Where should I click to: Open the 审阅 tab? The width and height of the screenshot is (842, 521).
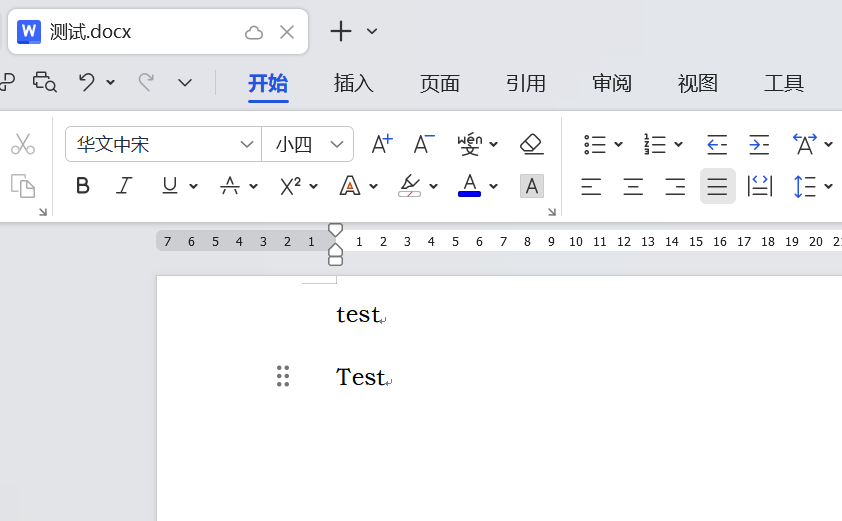click(612, 84)
